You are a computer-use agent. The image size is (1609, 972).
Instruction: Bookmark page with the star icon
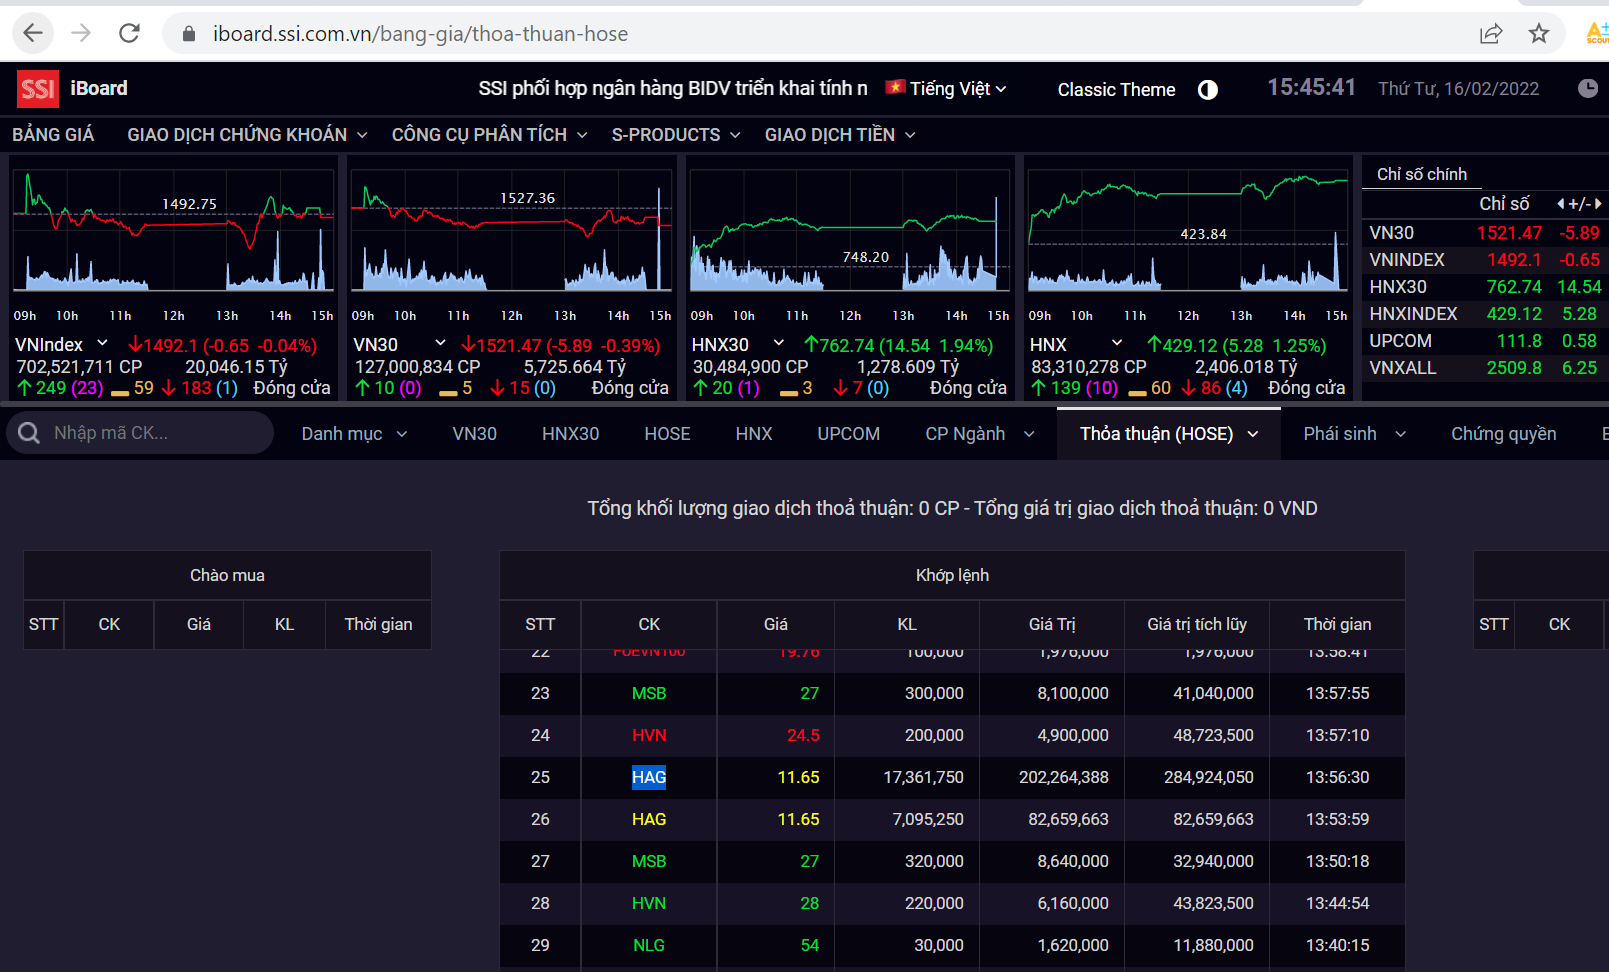pyautogui.click(x=1539, y=34)
